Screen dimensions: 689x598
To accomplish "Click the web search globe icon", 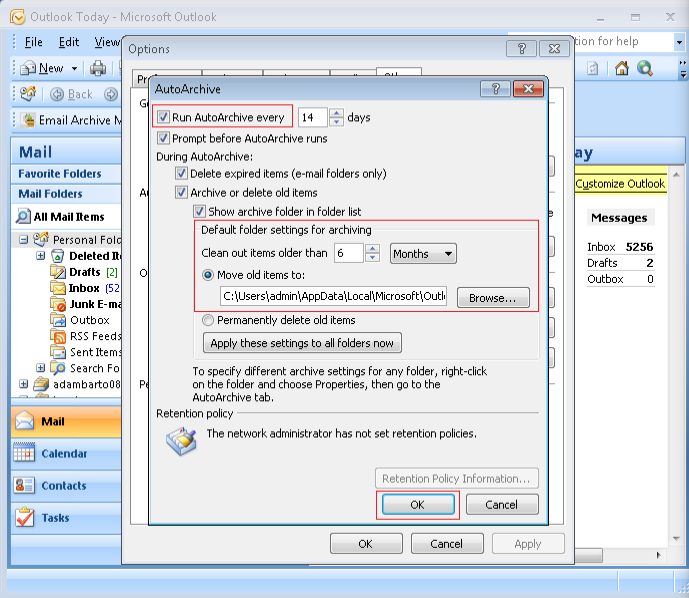I will click(645, 68).
